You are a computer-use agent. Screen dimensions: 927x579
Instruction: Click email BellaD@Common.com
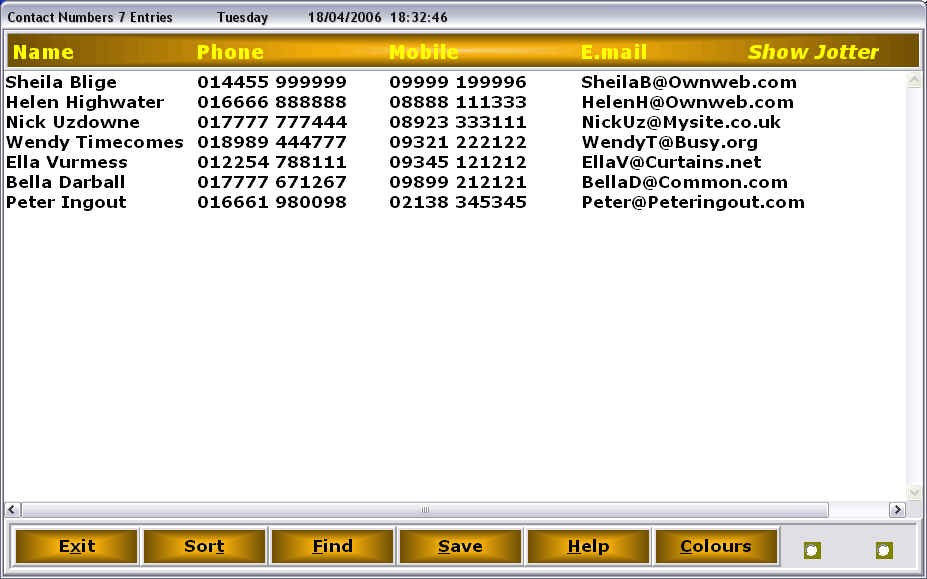[x=685, y=182]
